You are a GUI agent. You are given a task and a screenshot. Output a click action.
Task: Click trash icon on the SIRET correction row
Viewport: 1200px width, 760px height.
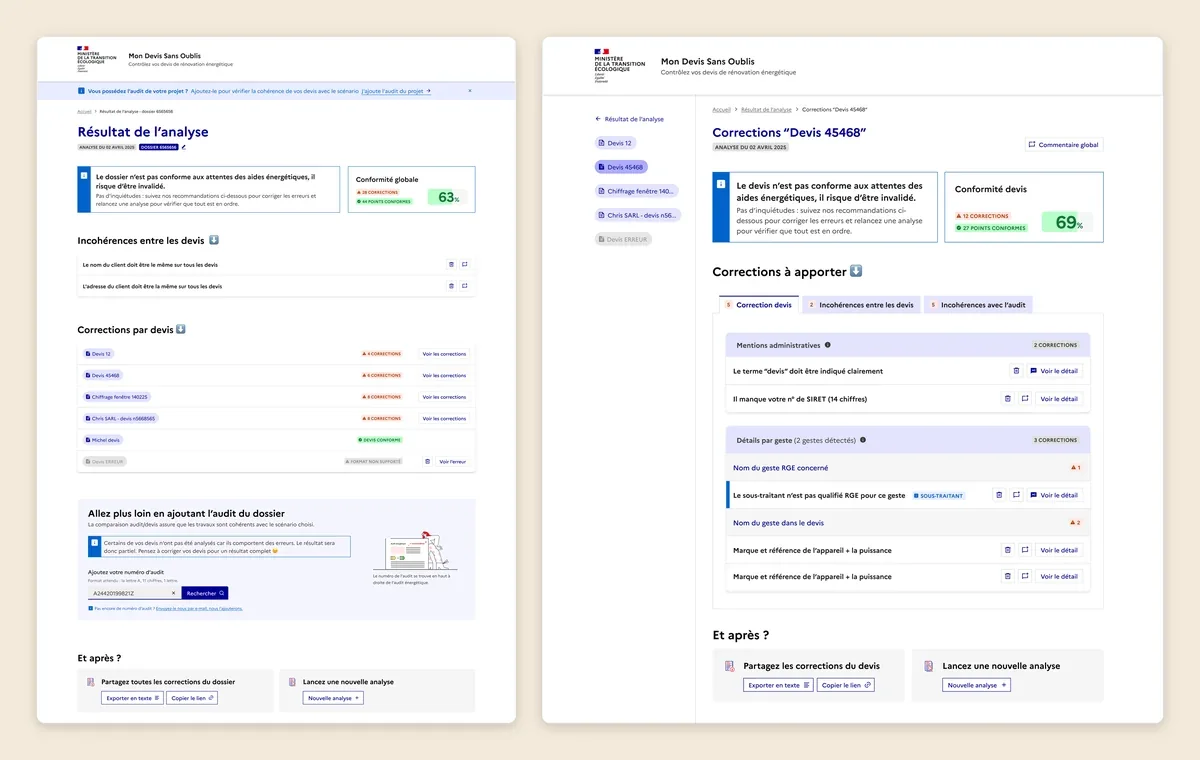point(1007,399)
